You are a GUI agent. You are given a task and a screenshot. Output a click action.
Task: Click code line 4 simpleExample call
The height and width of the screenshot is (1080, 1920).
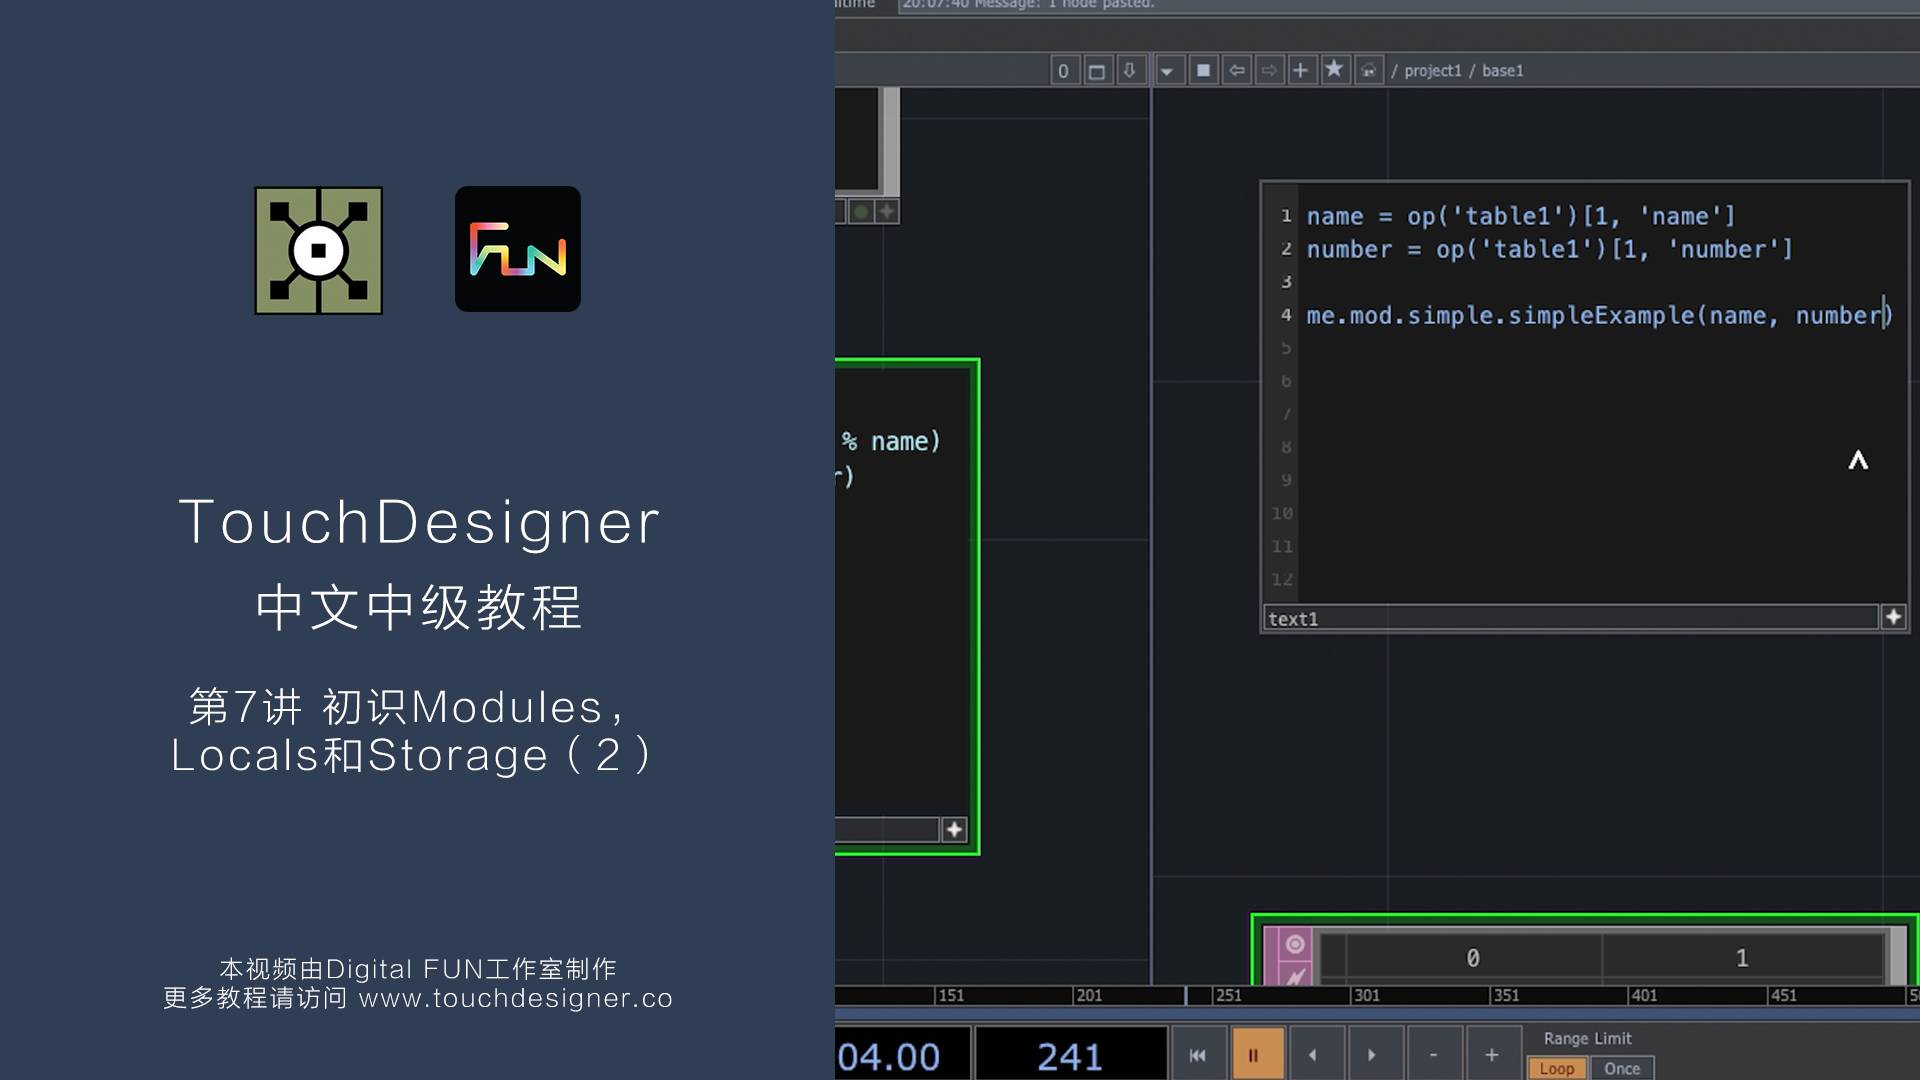(x=1599, y=315)
